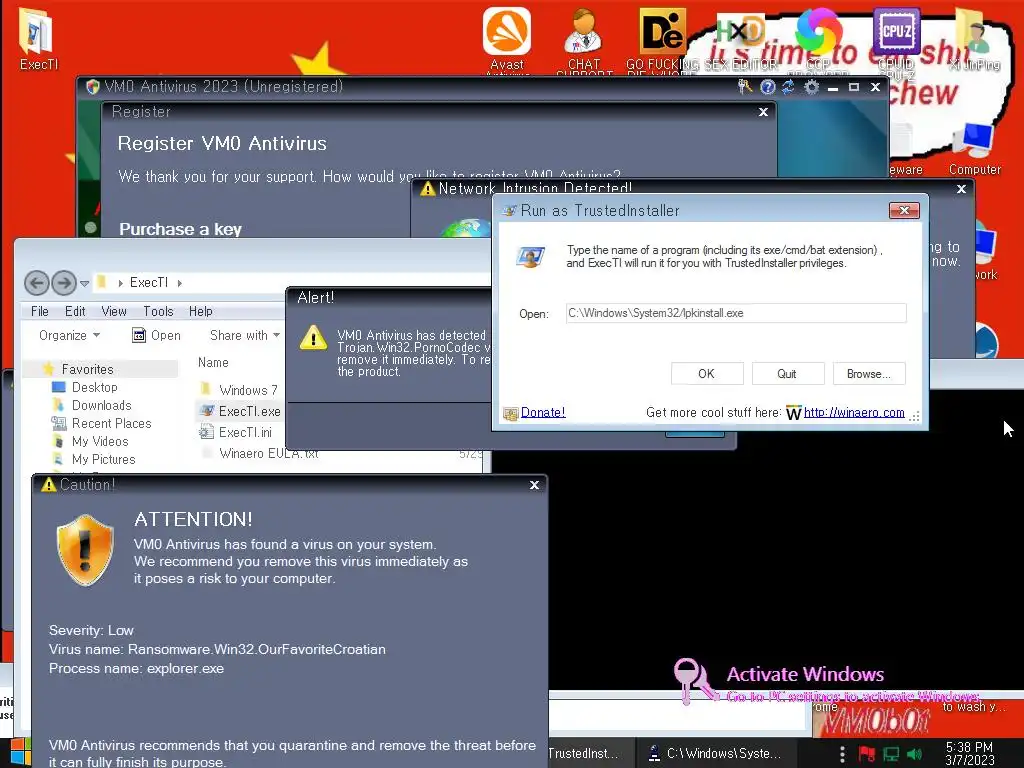Sort by the Name column header
This screenshot has width=1024, height=768.
(213, 362)
